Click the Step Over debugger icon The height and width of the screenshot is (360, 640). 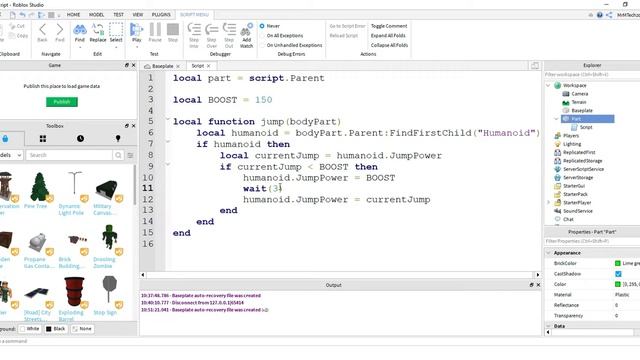point(211,30)
